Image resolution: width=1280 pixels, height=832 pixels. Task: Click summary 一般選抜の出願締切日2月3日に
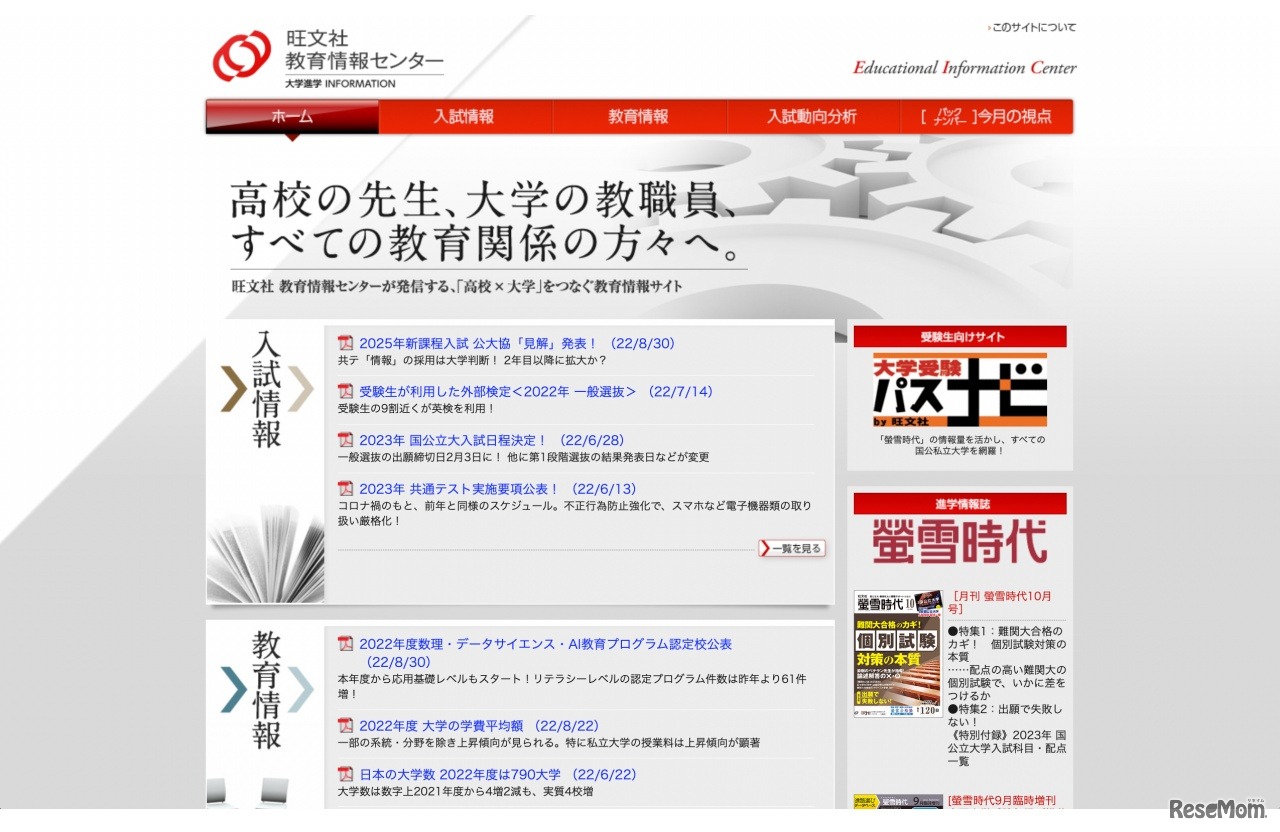coord(523,457)
